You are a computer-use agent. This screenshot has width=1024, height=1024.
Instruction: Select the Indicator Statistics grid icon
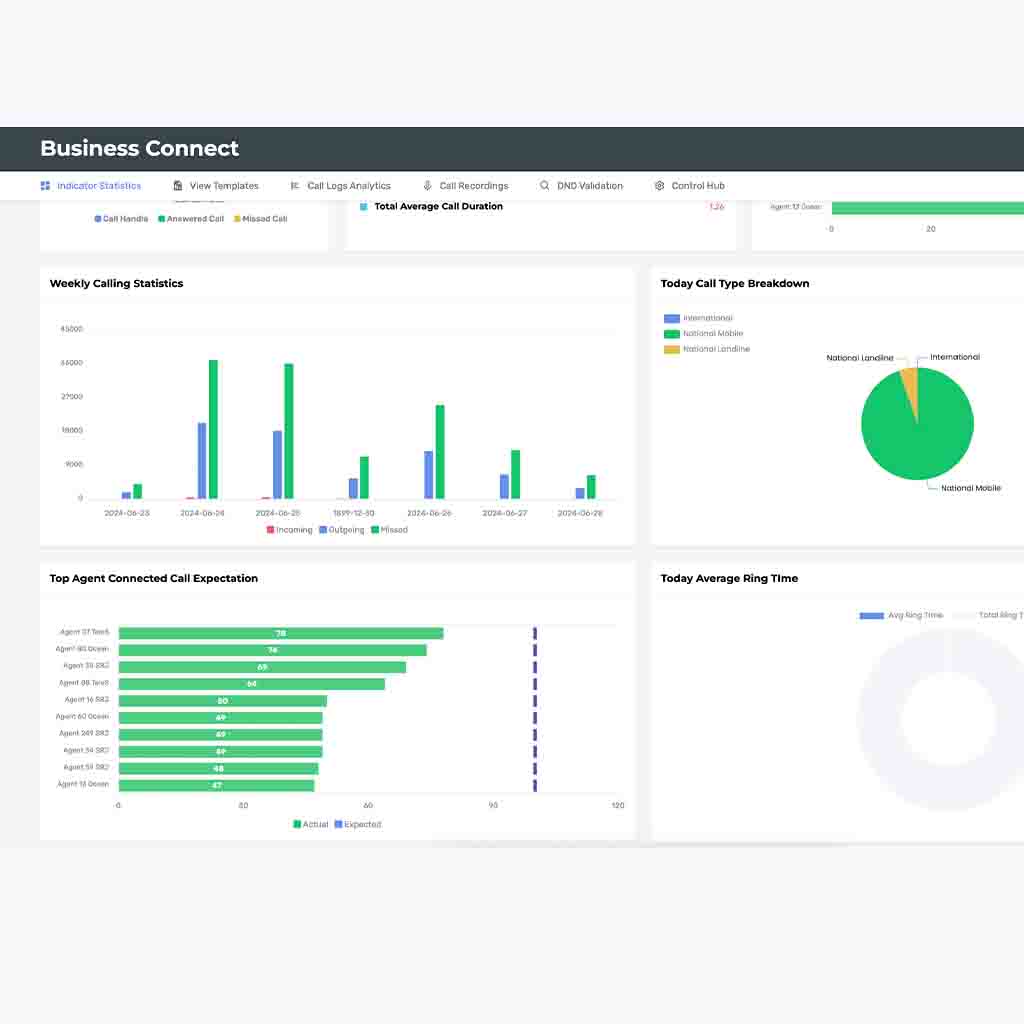point(44,185)
